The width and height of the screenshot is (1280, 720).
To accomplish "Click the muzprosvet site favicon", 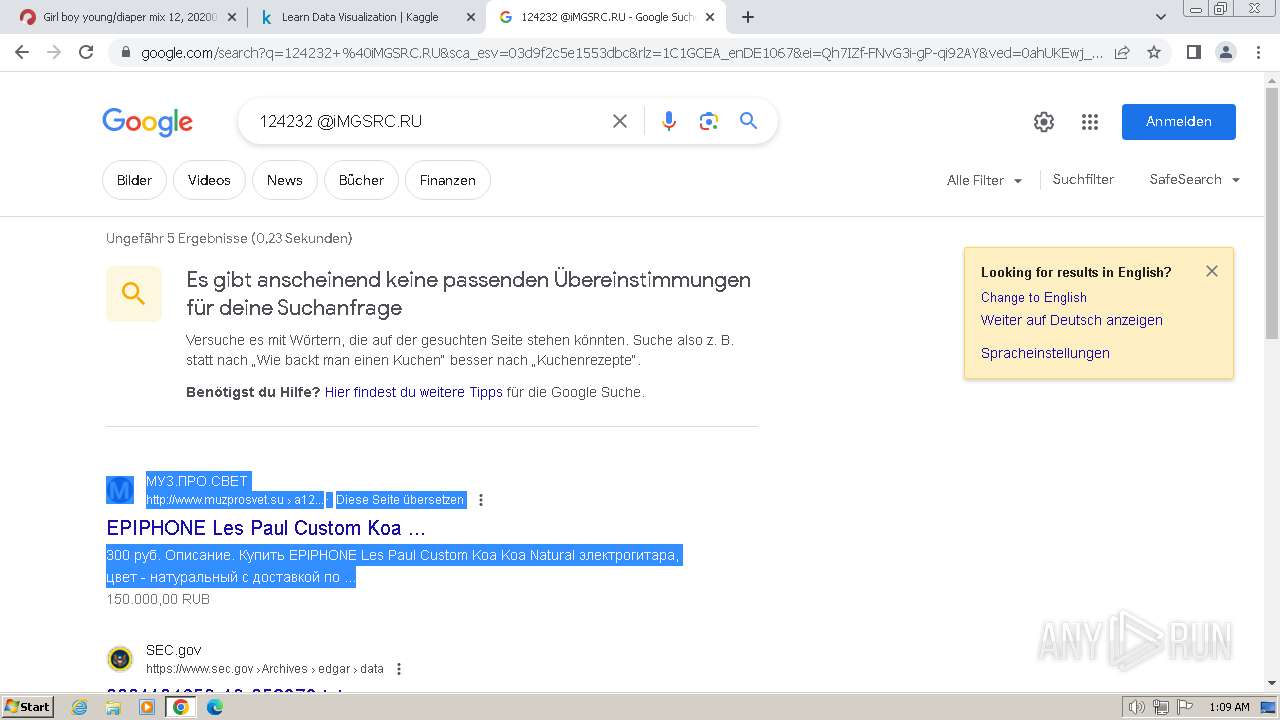I will coord(120,490).
